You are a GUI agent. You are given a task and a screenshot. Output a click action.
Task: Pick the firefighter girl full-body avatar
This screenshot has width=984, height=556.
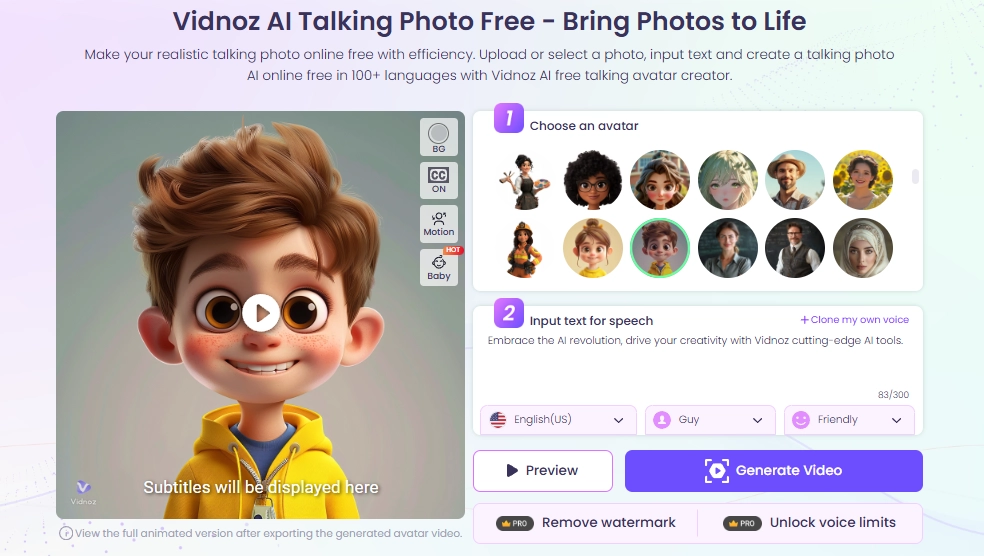pos(524,249)
